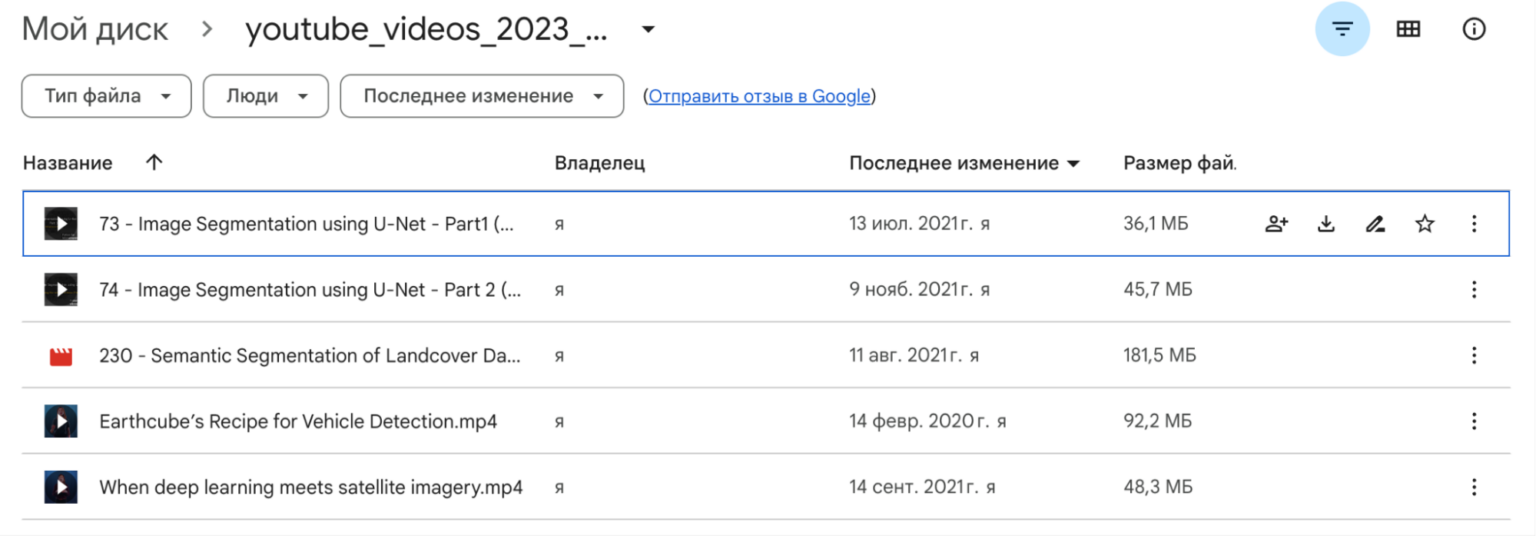Image resolution: width=1536 pixels, height=536 pixels.
Task: Rename the 73 - Image Segmentation file
Action: pyautogui.click(x=1375, y=224)
